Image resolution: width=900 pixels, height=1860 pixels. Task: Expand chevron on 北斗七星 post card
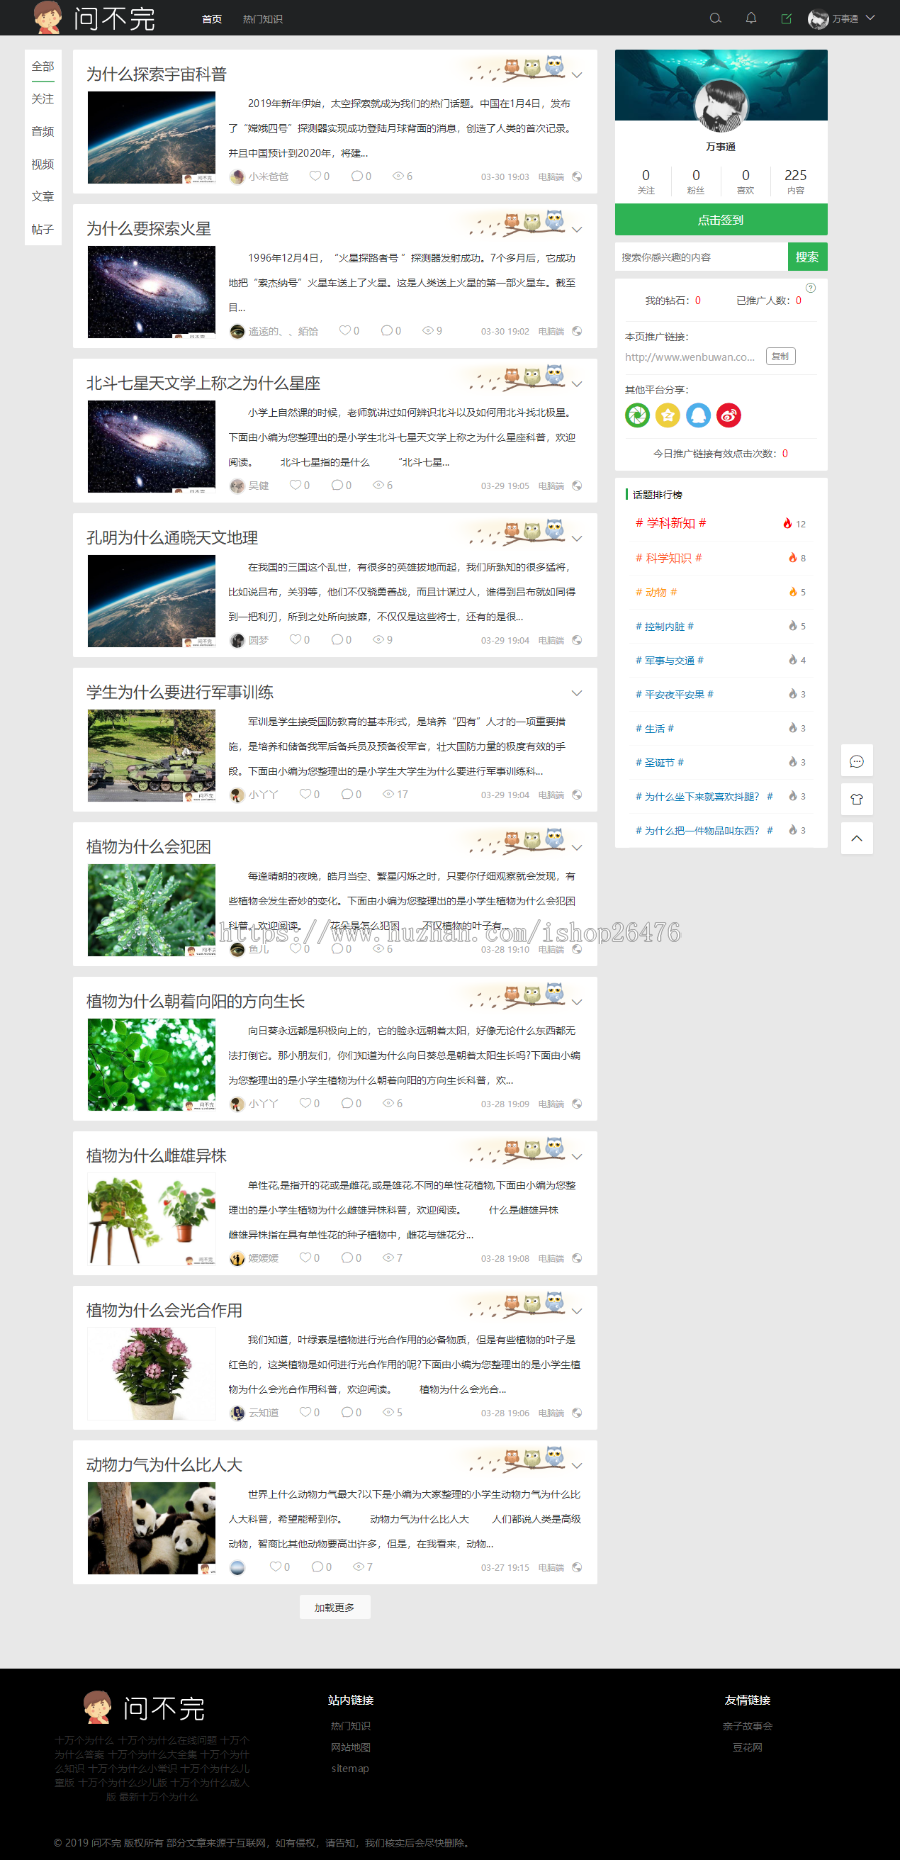tap(577, 384)
